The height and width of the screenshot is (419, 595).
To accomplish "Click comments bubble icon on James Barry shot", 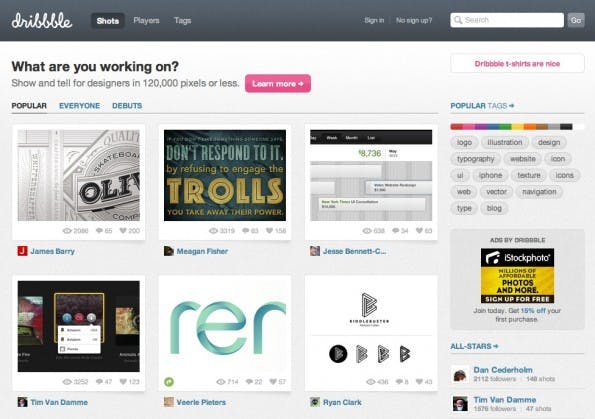I will (x=99, y=230).
